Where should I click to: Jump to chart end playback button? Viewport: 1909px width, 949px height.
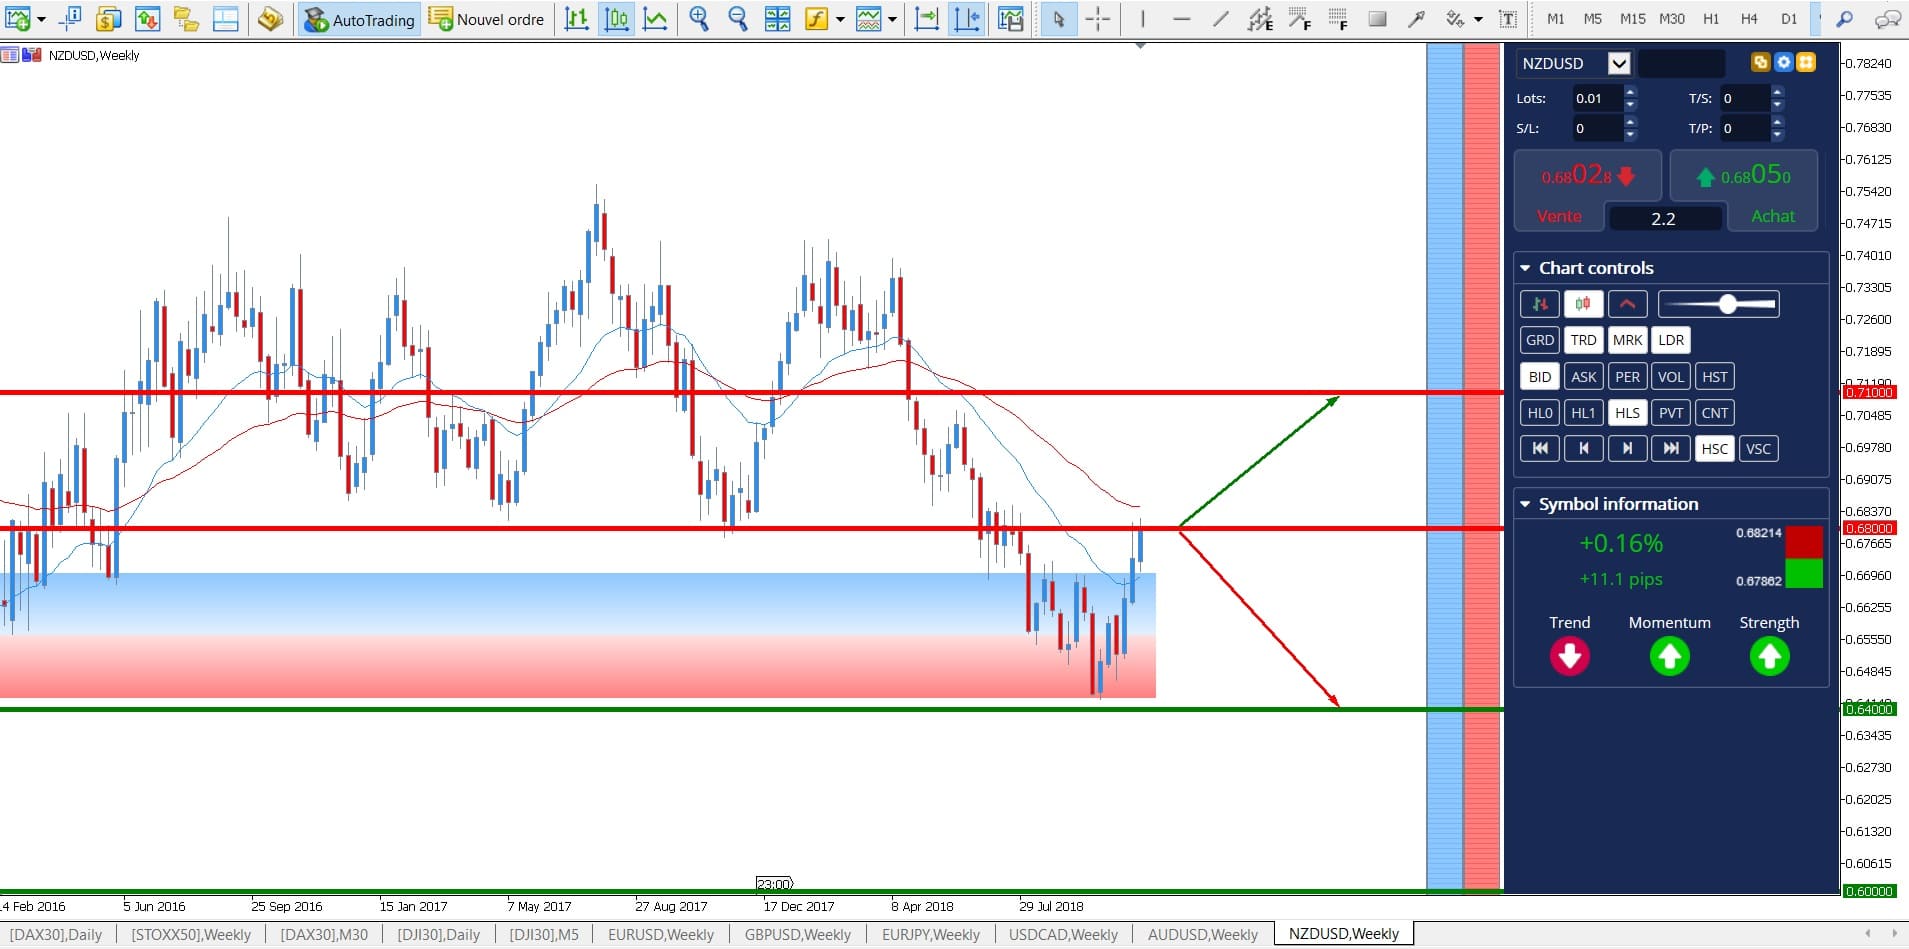[1671, 449]
